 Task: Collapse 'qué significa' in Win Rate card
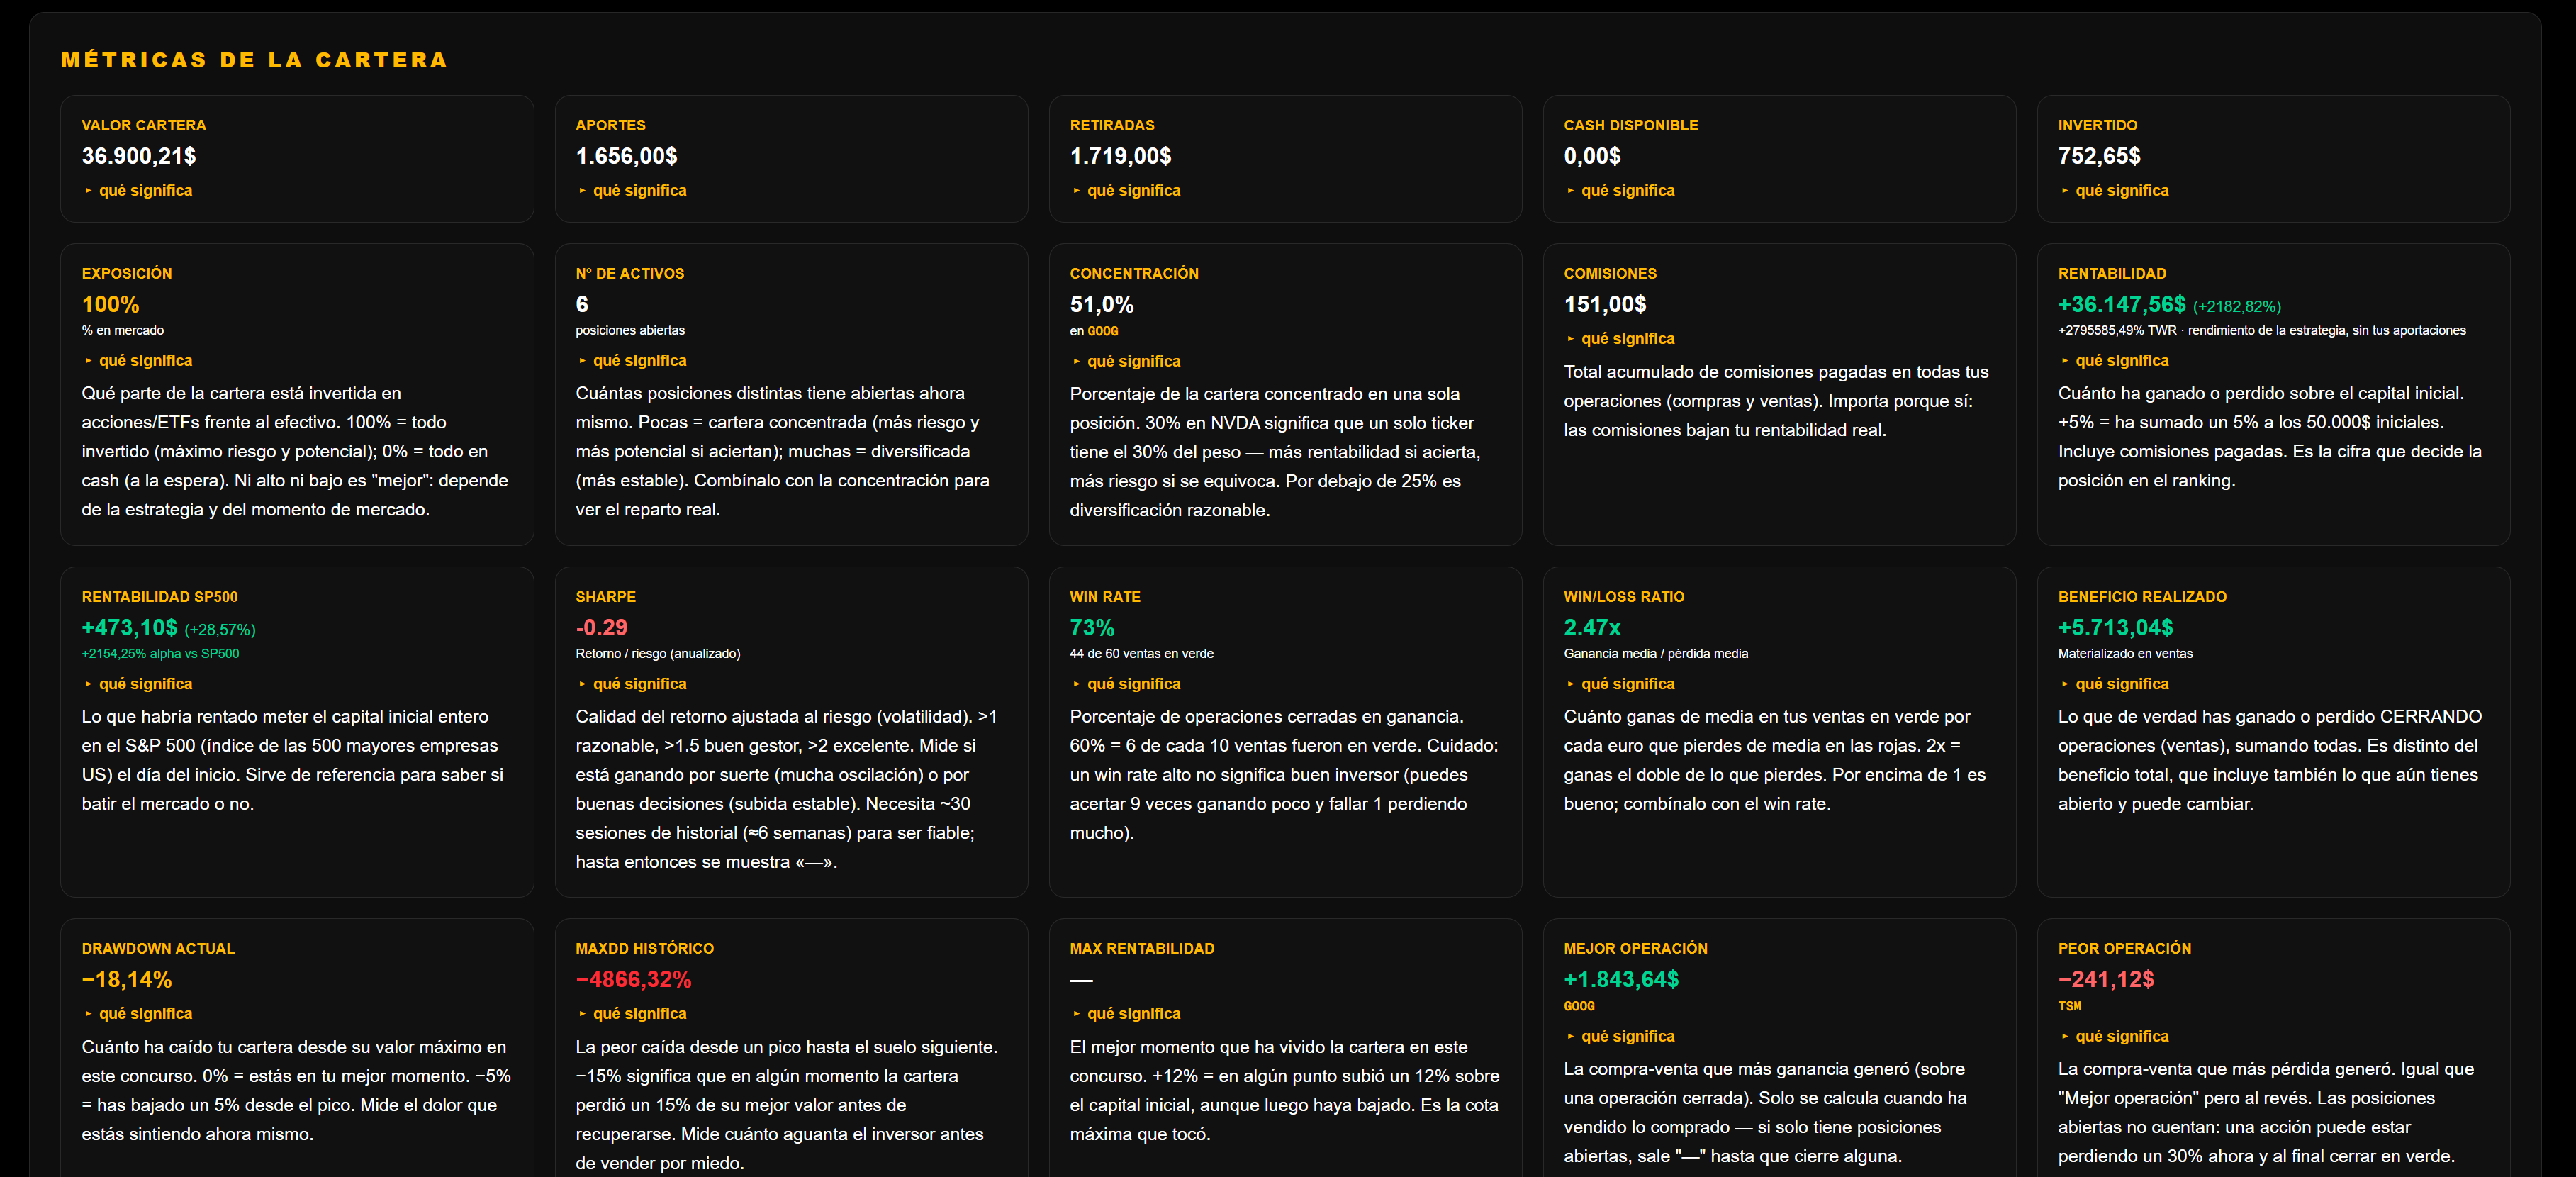[x=1126, y=684]
